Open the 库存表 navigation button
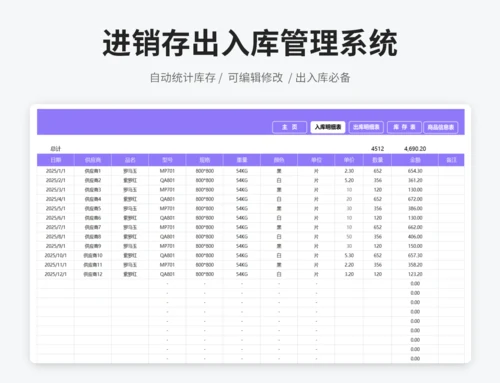The height and width of the screenshot is (383, 500). click(404, 127)
